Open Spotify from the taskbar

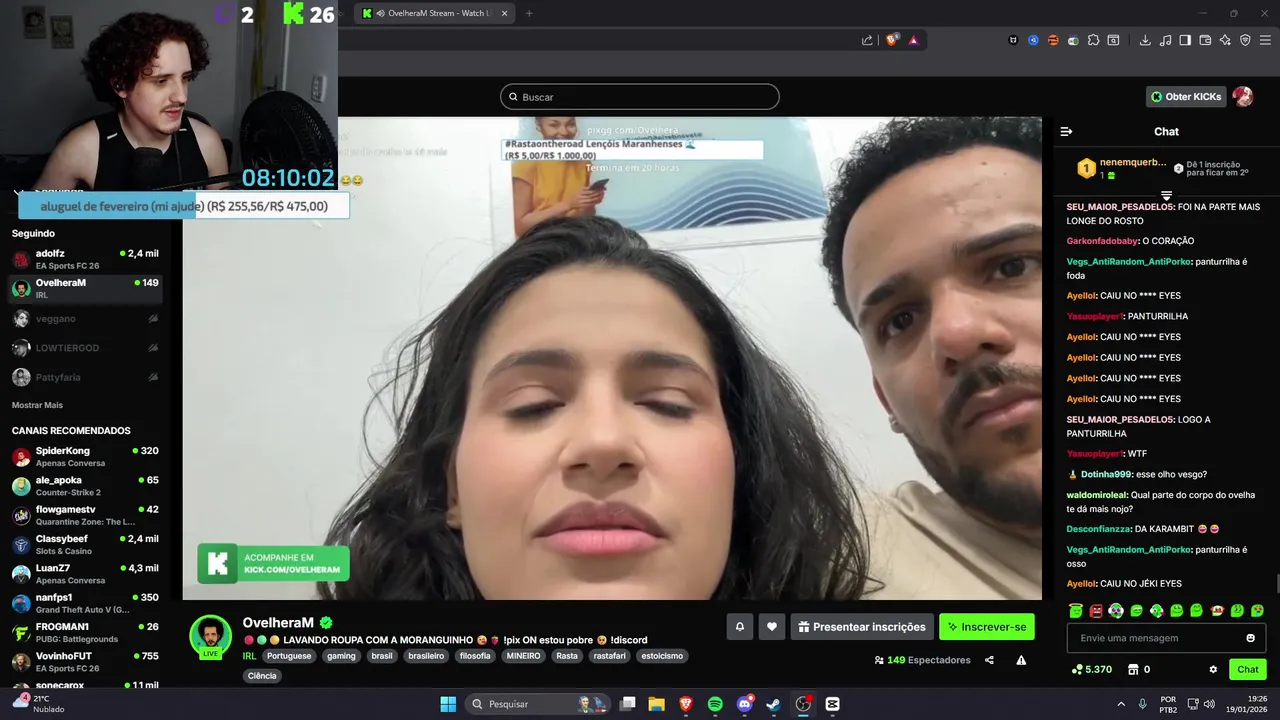(x=715, y=704)
